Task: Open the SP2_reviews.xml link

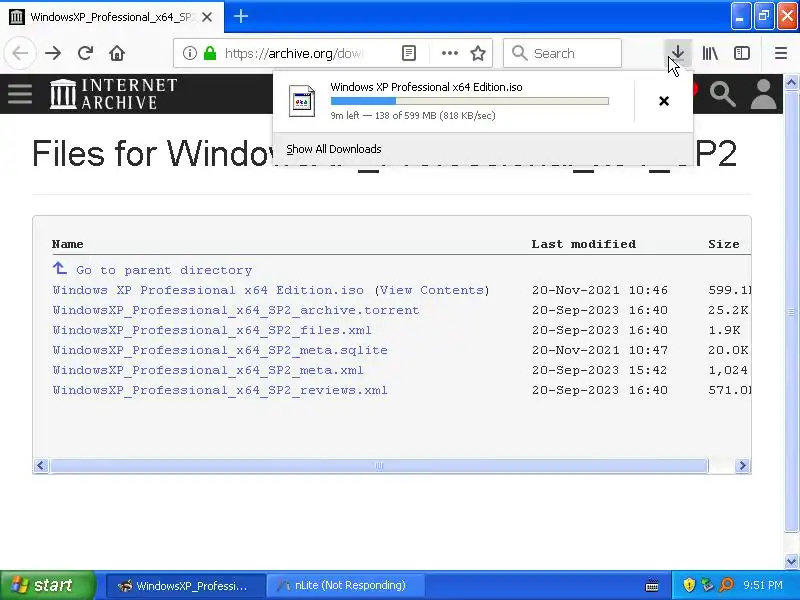Action: coord(220,390)
